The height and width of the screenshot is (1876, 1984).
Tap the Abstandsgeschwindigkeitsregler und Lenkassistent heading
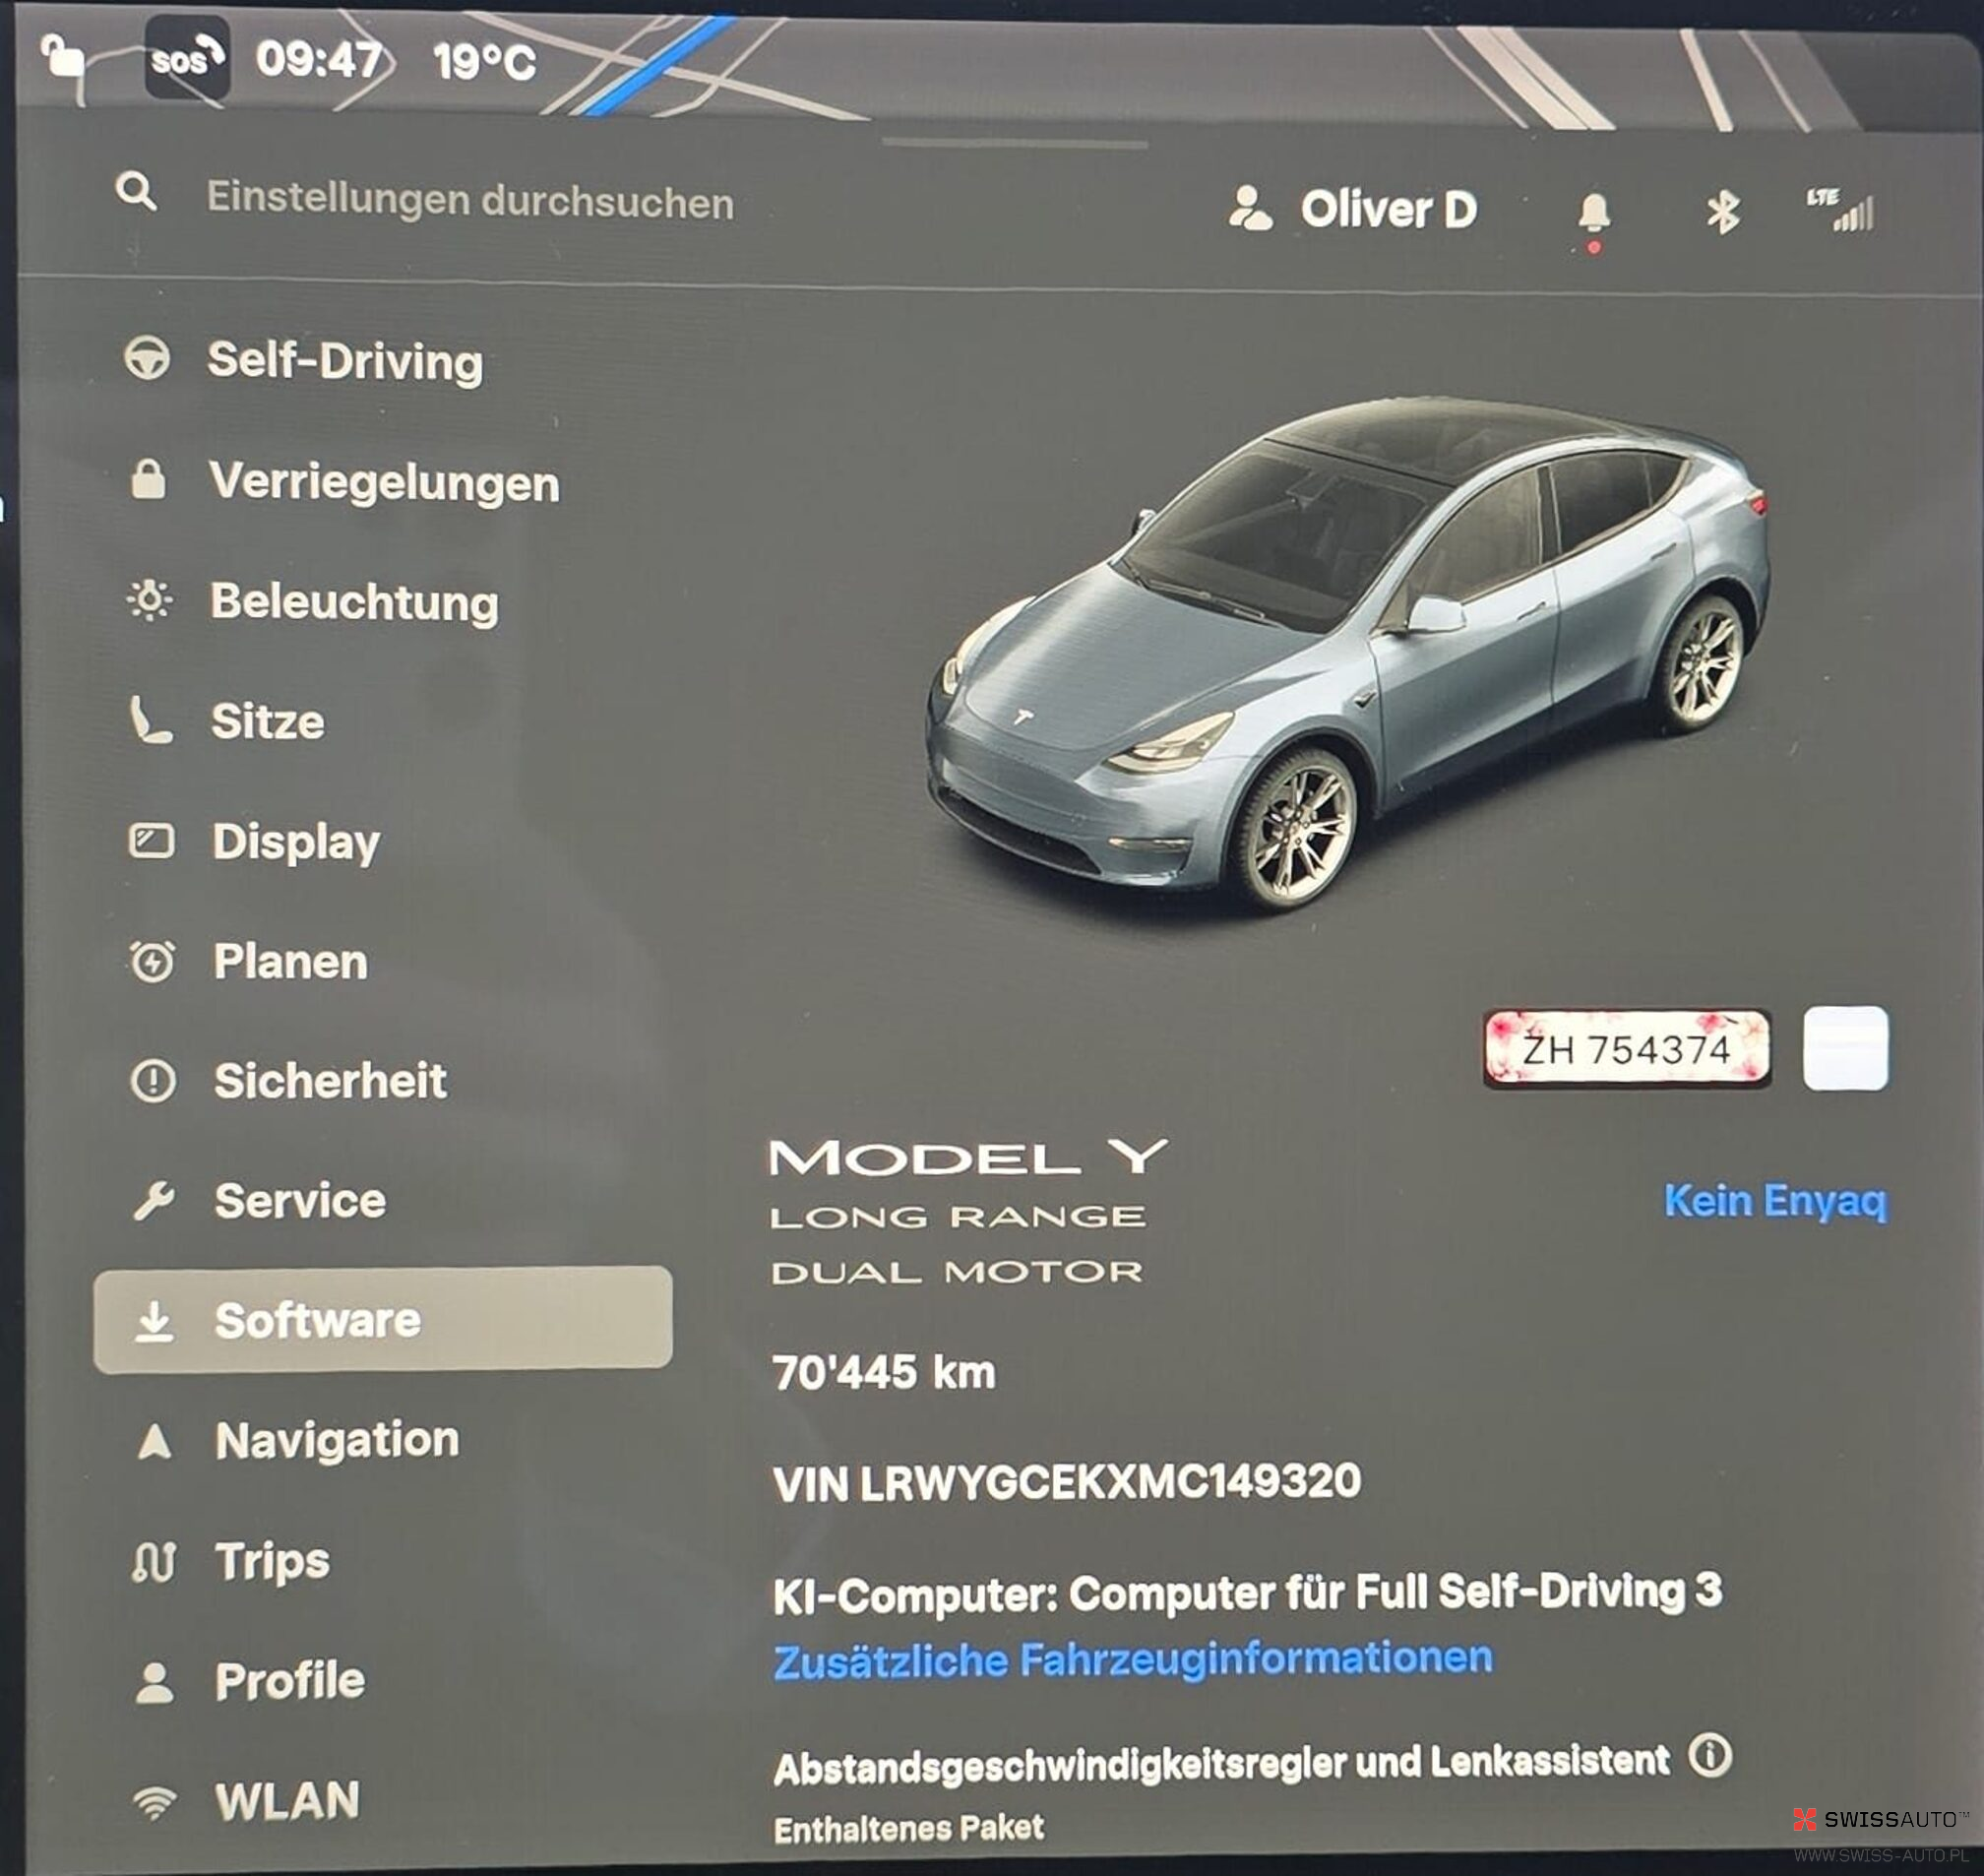pyautogui.click(x=1222, y=1764)
